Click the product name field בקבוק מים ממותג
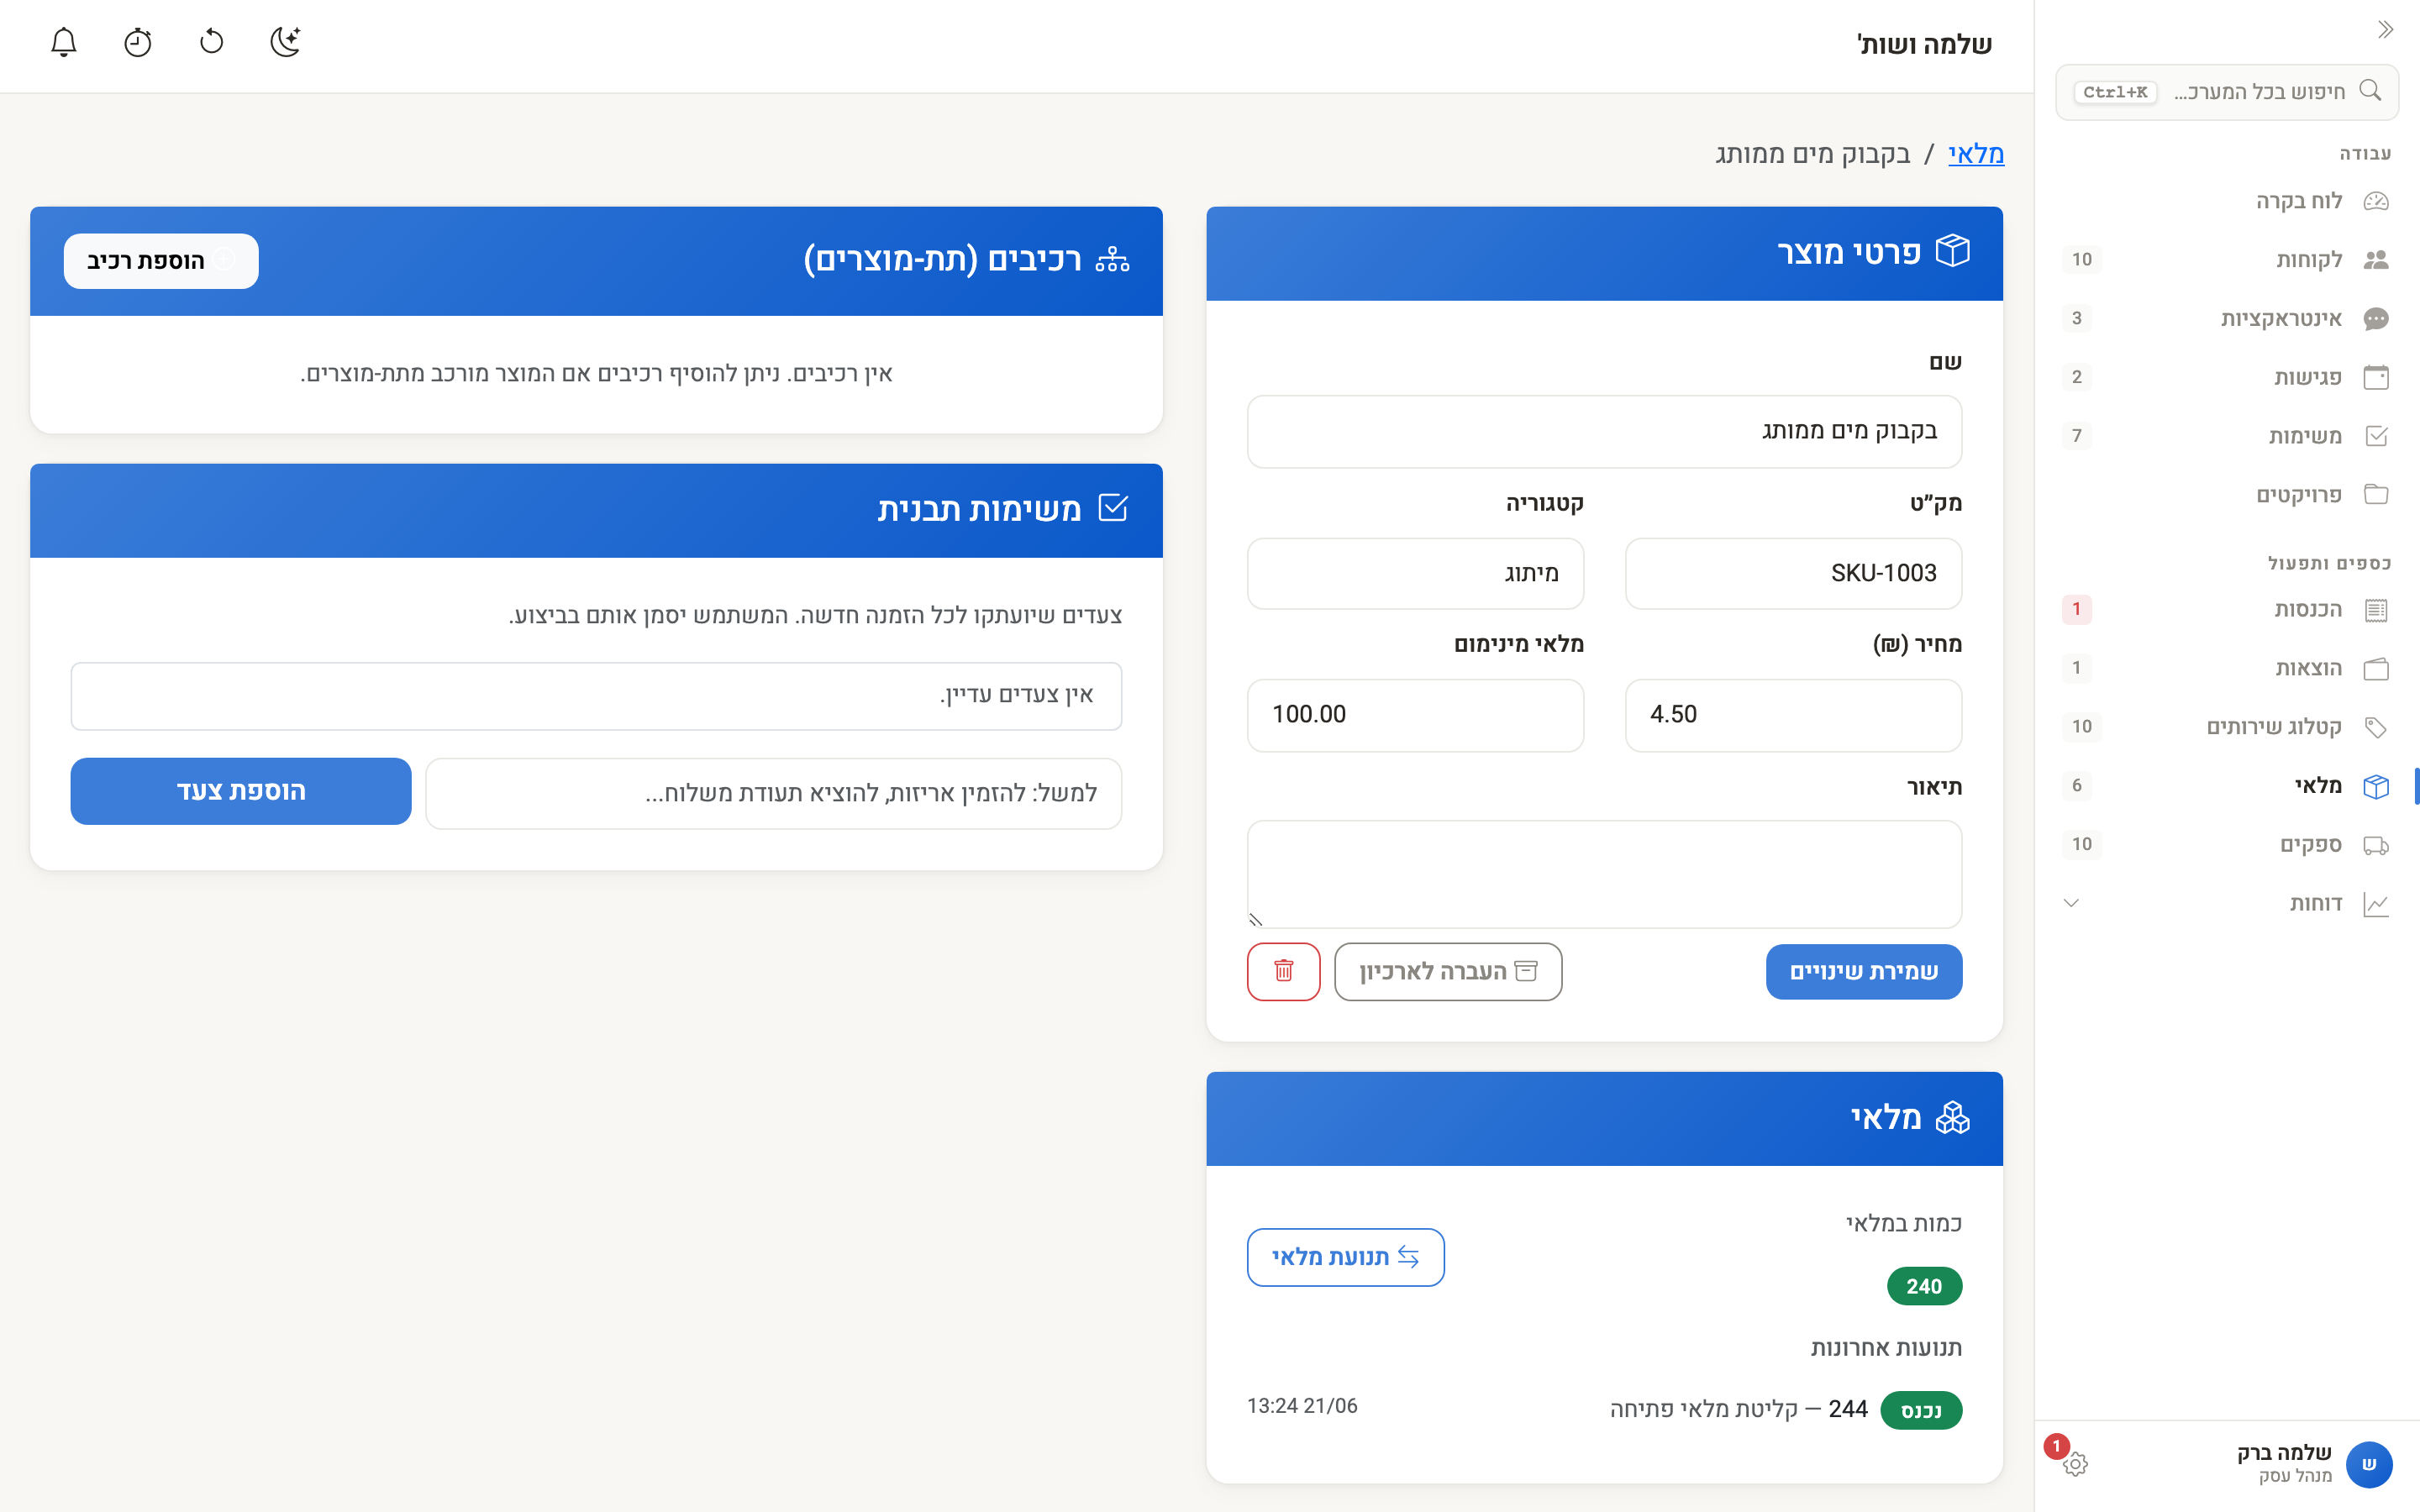2420x1512 pixels. click(x=1604, y=431)
